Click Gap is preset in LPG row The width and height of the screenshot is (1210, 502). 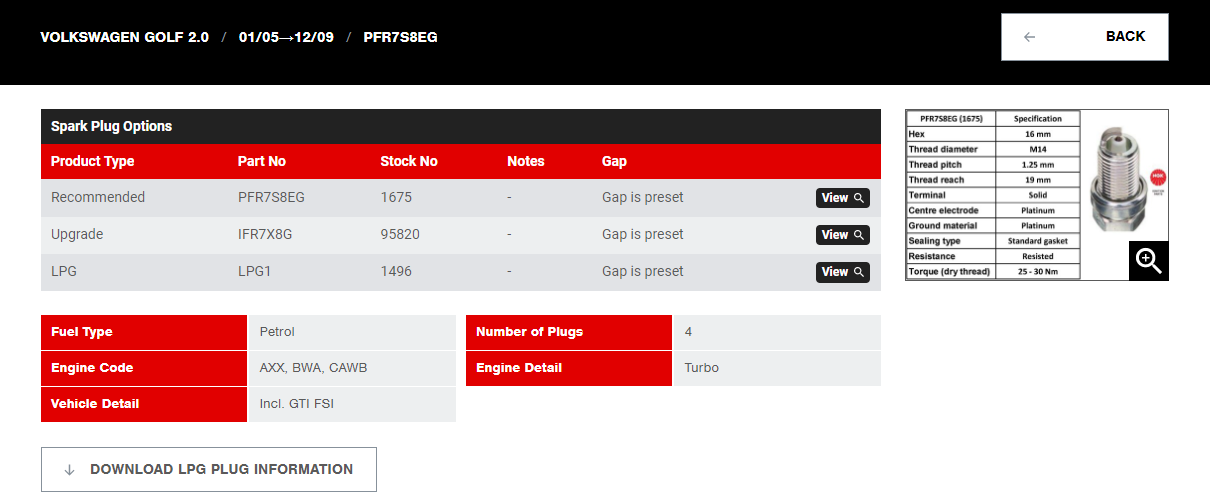point(643,271)
